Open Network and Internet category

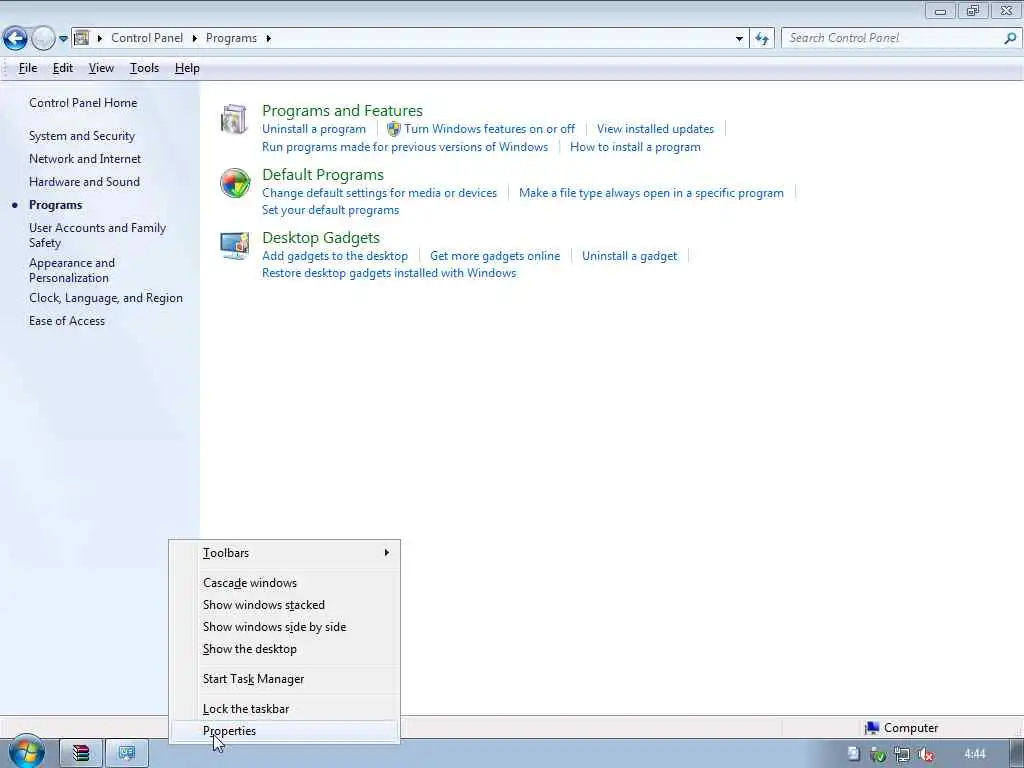point(85,159)
